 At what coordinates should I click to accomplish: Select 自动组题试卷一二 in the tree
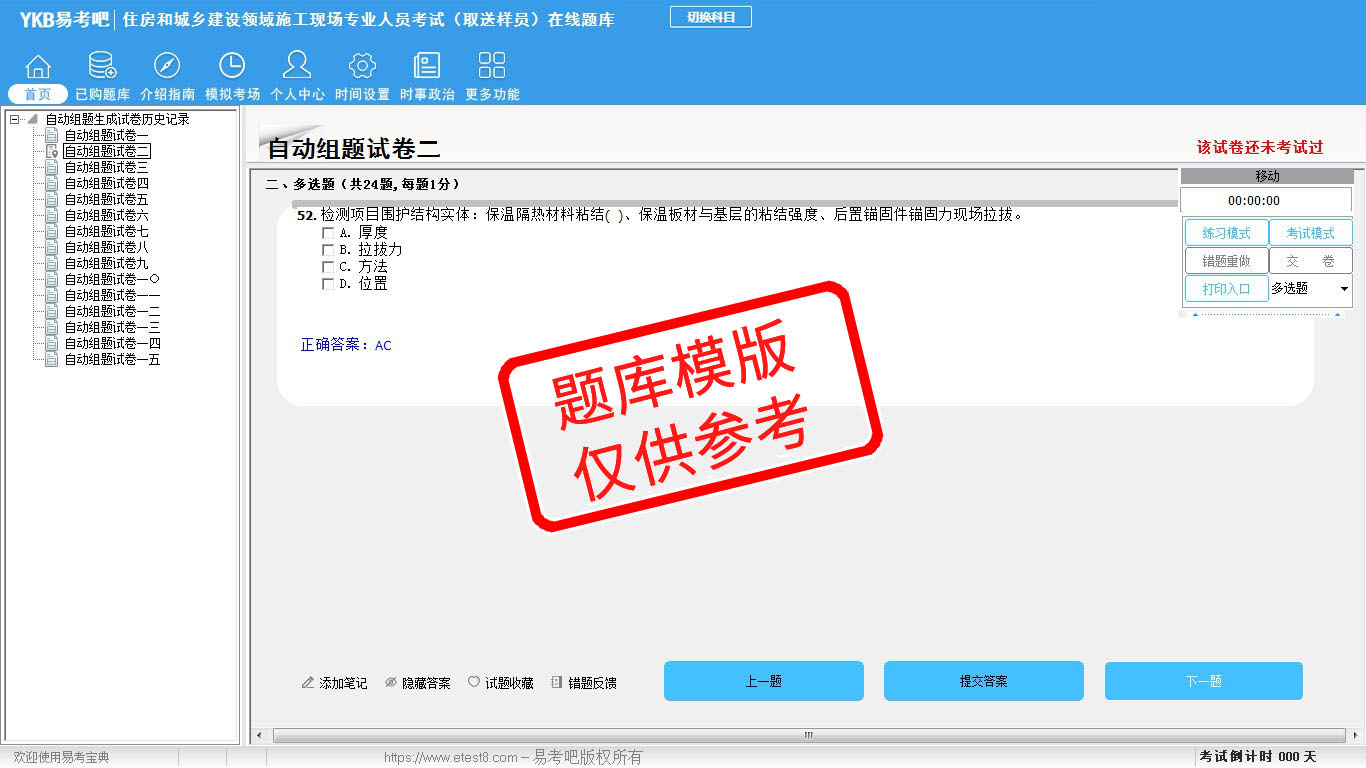pyautogui.click(x=112, y=311)
